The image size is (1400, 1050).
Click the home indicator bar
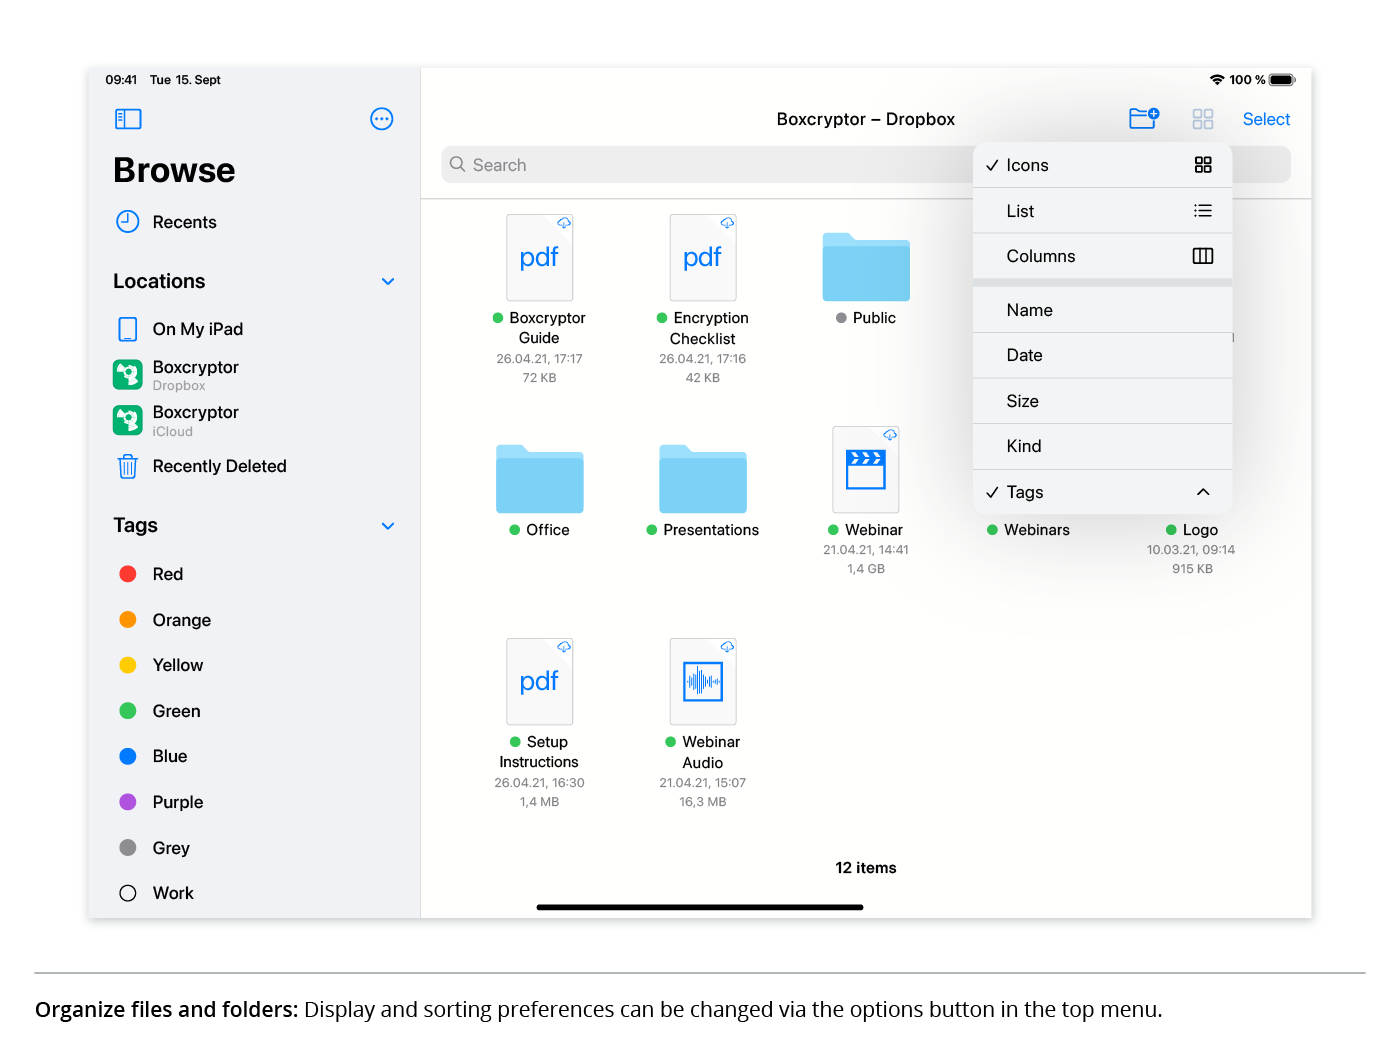700,907
